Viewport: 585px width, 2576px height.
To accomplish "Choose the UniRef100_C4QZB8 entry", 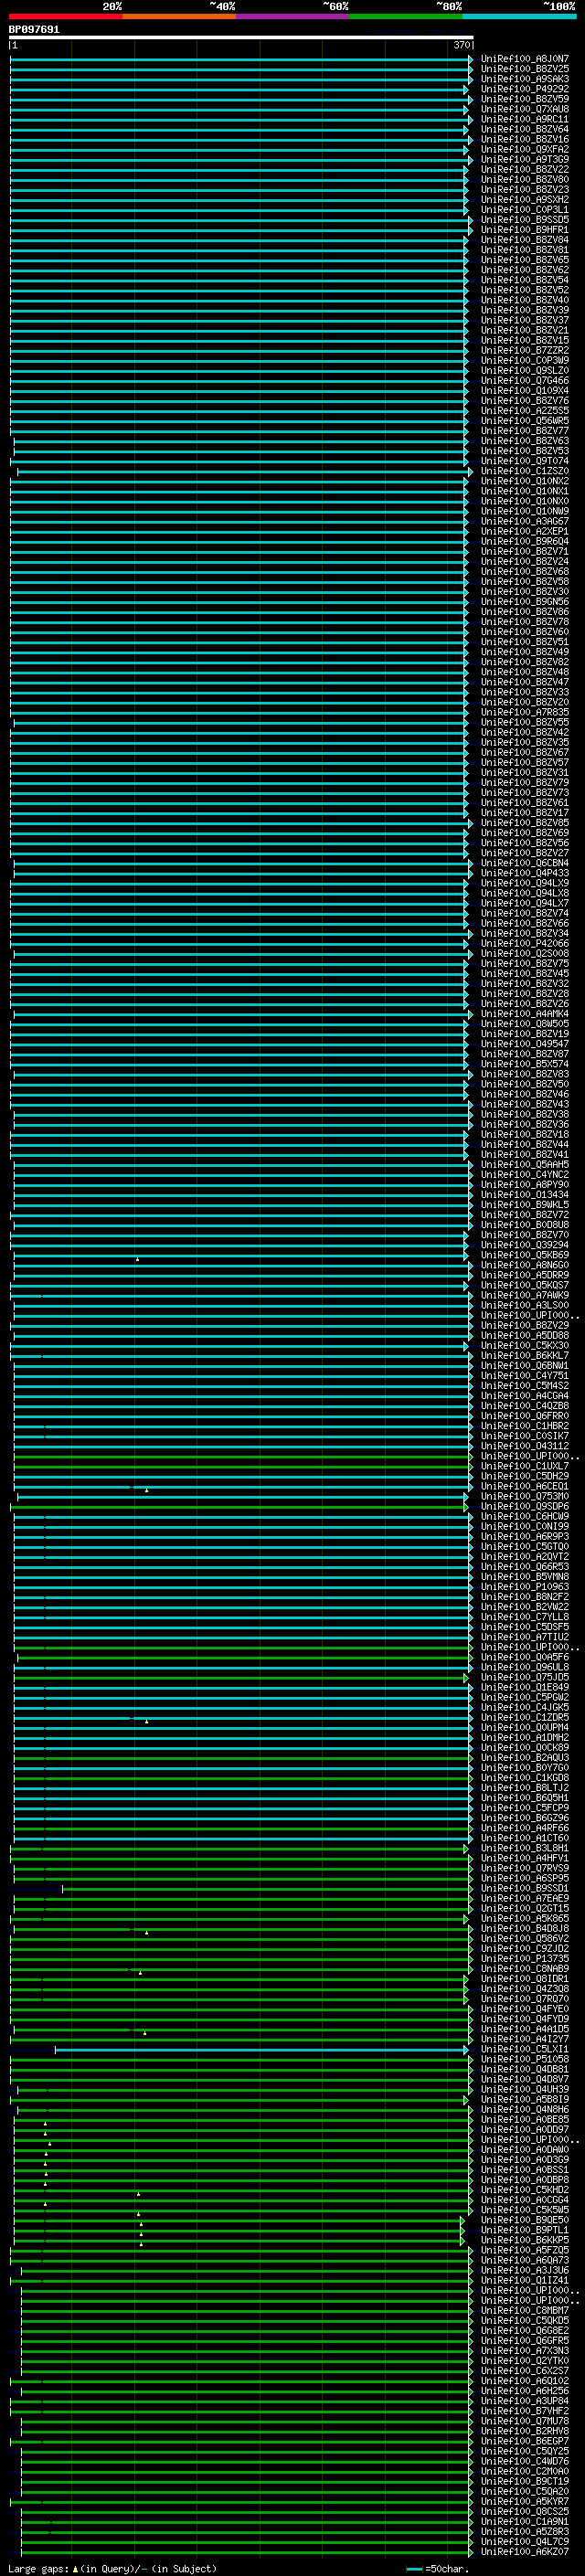I will tap(524, 1405).
